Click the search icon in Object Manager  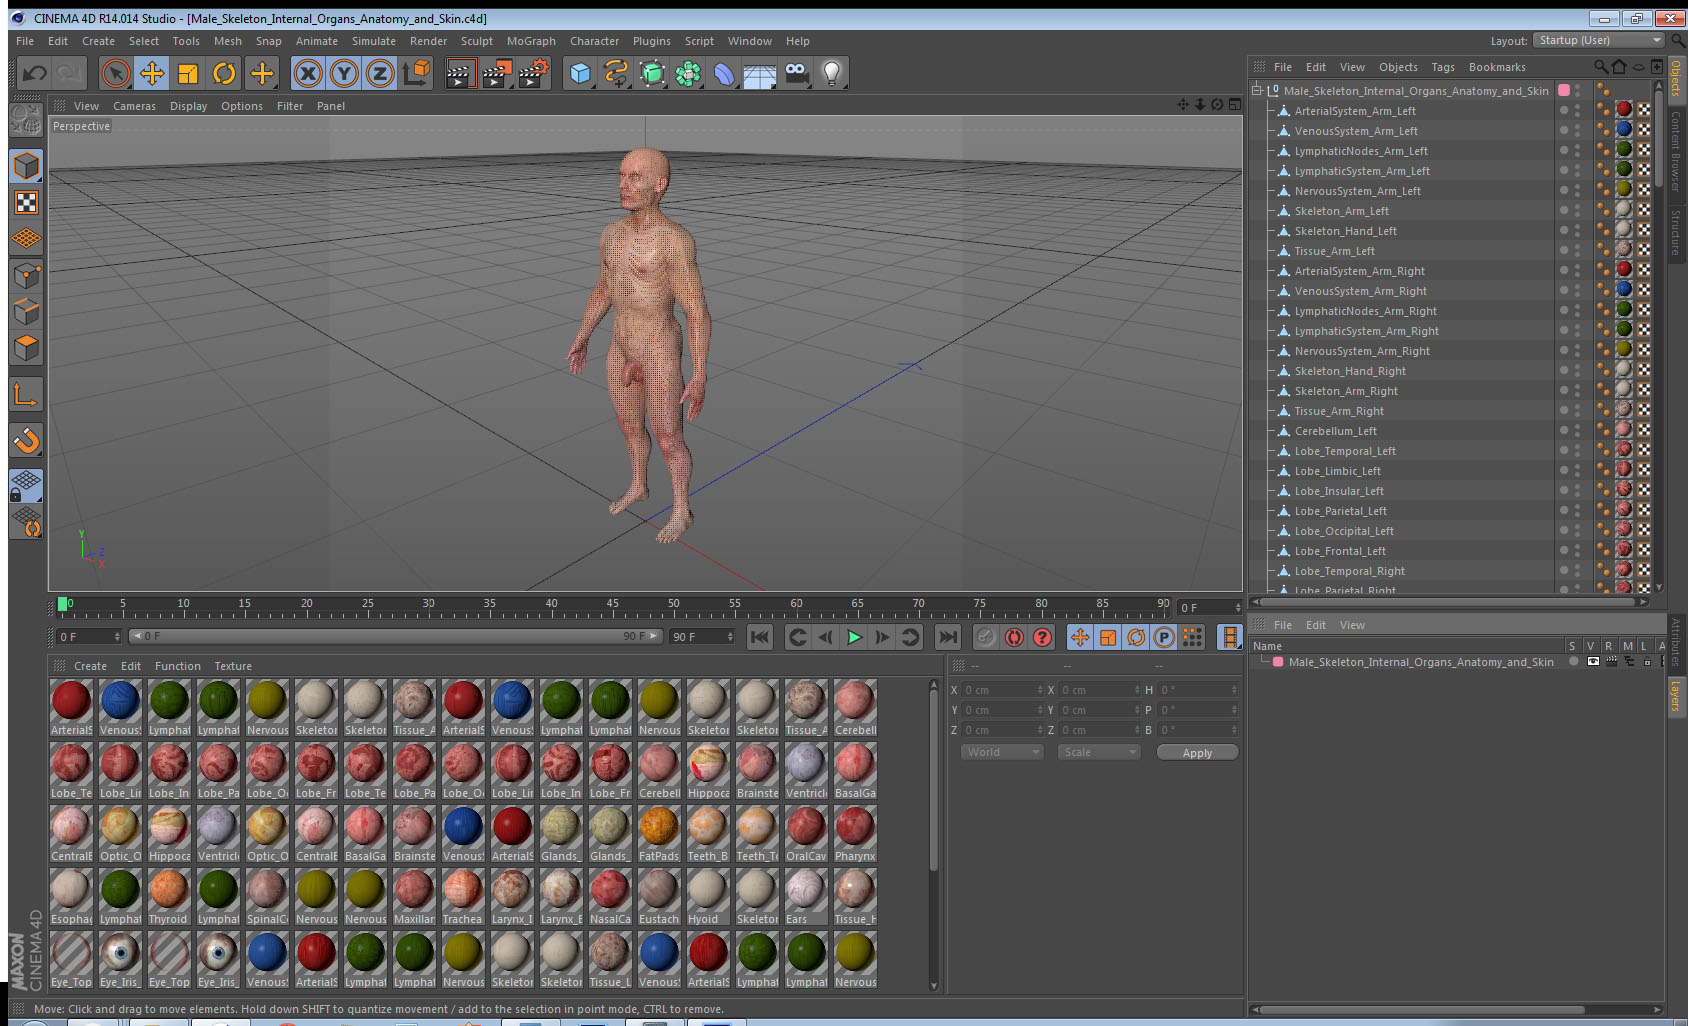(x=1601, y=67)
